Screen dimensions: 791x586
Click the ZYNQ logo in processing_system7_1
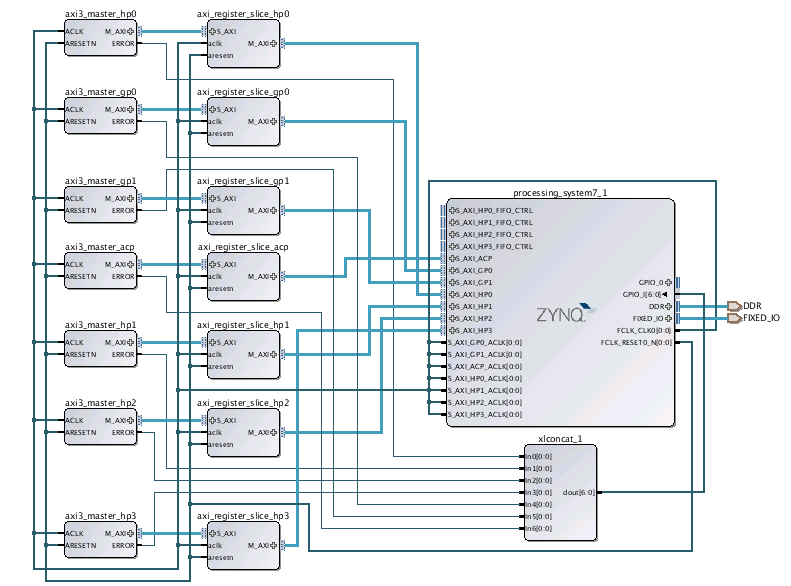pyautogui.click(x=560, y=313)
